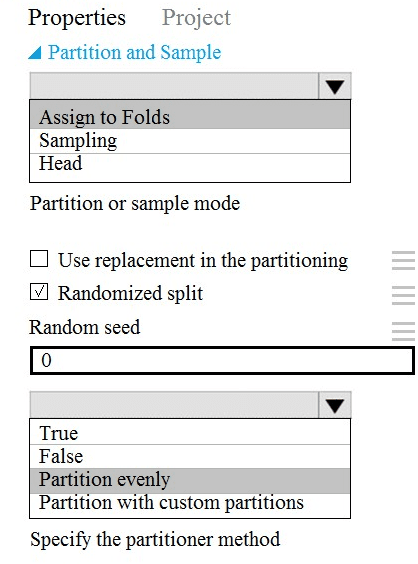Choose Partition with custom partitions
The height and width of the screenshot is (564, 418).
(x=190, y=502)
